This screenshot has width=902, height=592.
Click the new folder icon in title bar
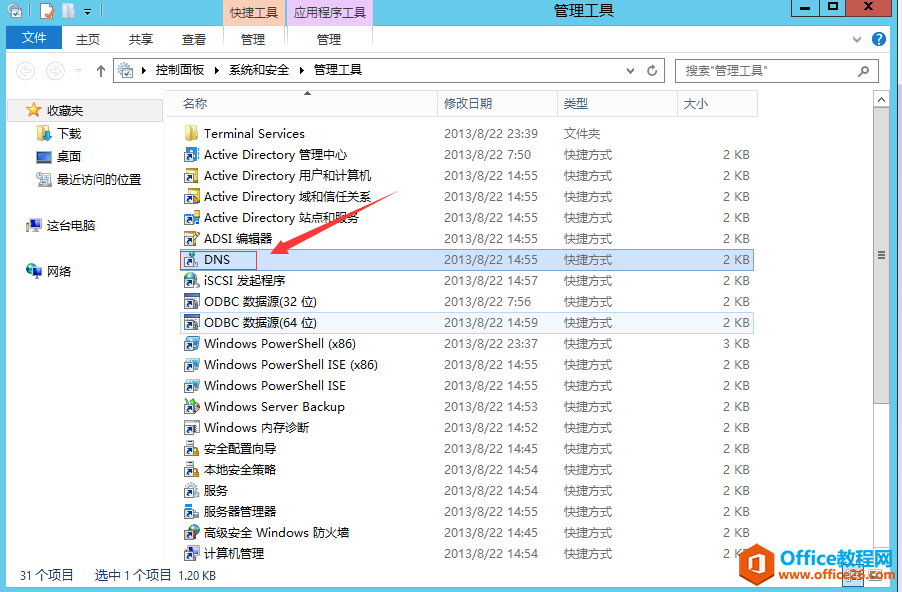(68, 11)
